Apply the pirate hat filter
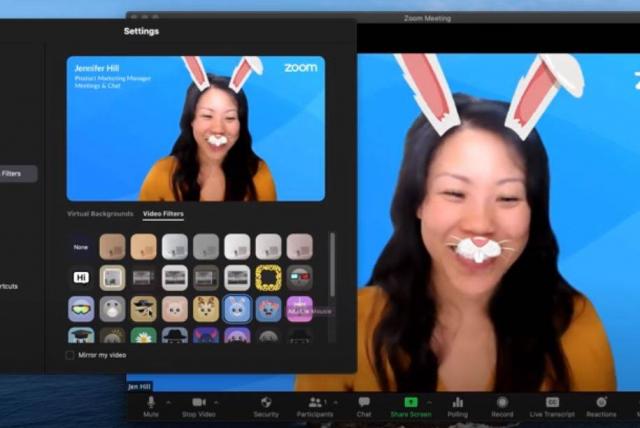 (143, 309)
